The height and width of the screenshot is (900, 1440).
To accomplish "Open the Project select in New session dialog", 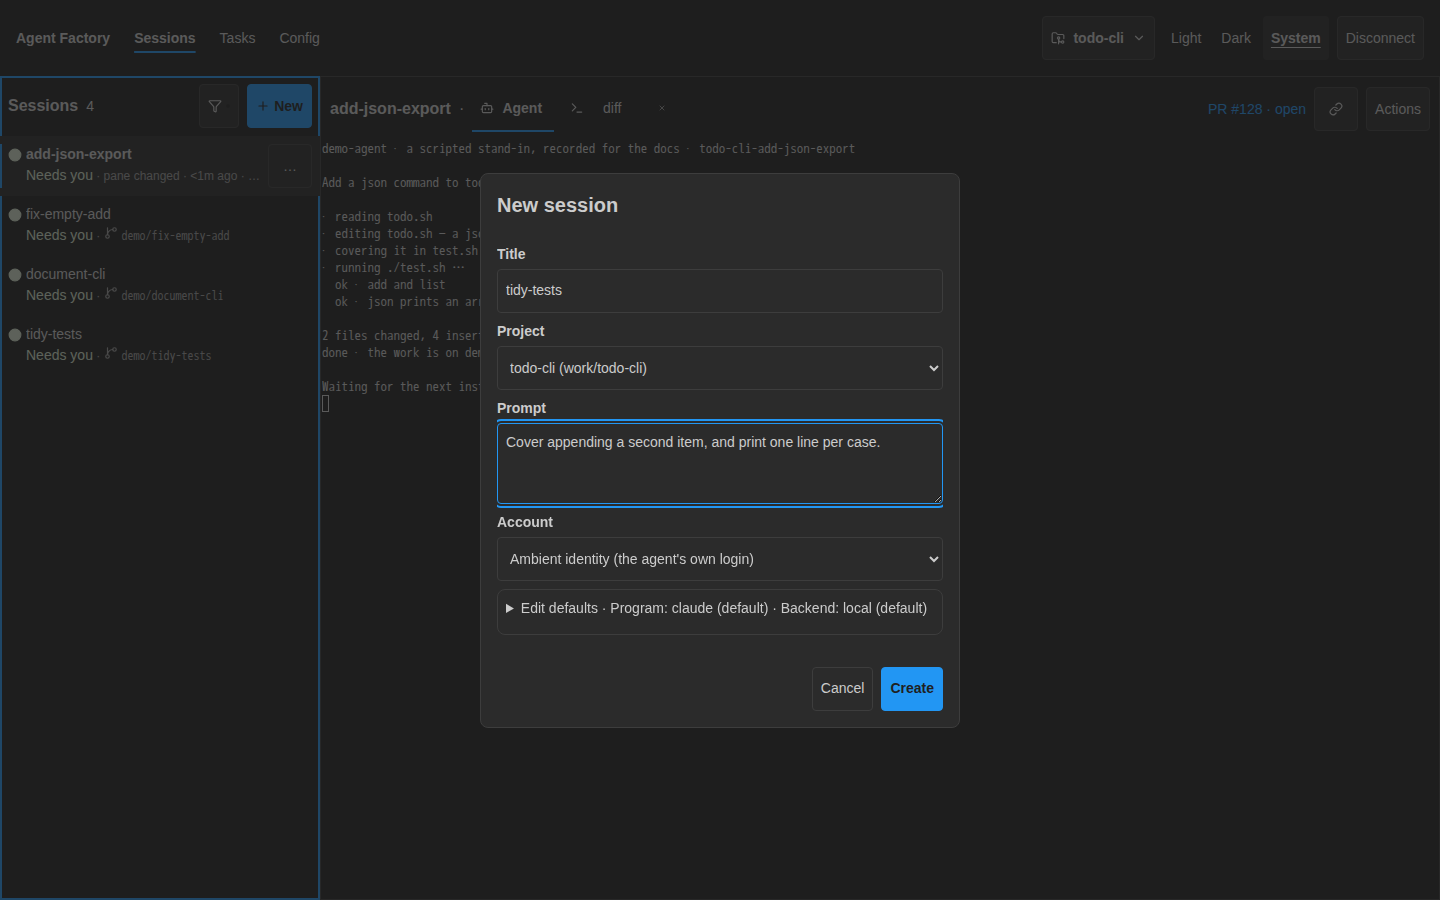I will pyautogui.click(x=720, y=368).
